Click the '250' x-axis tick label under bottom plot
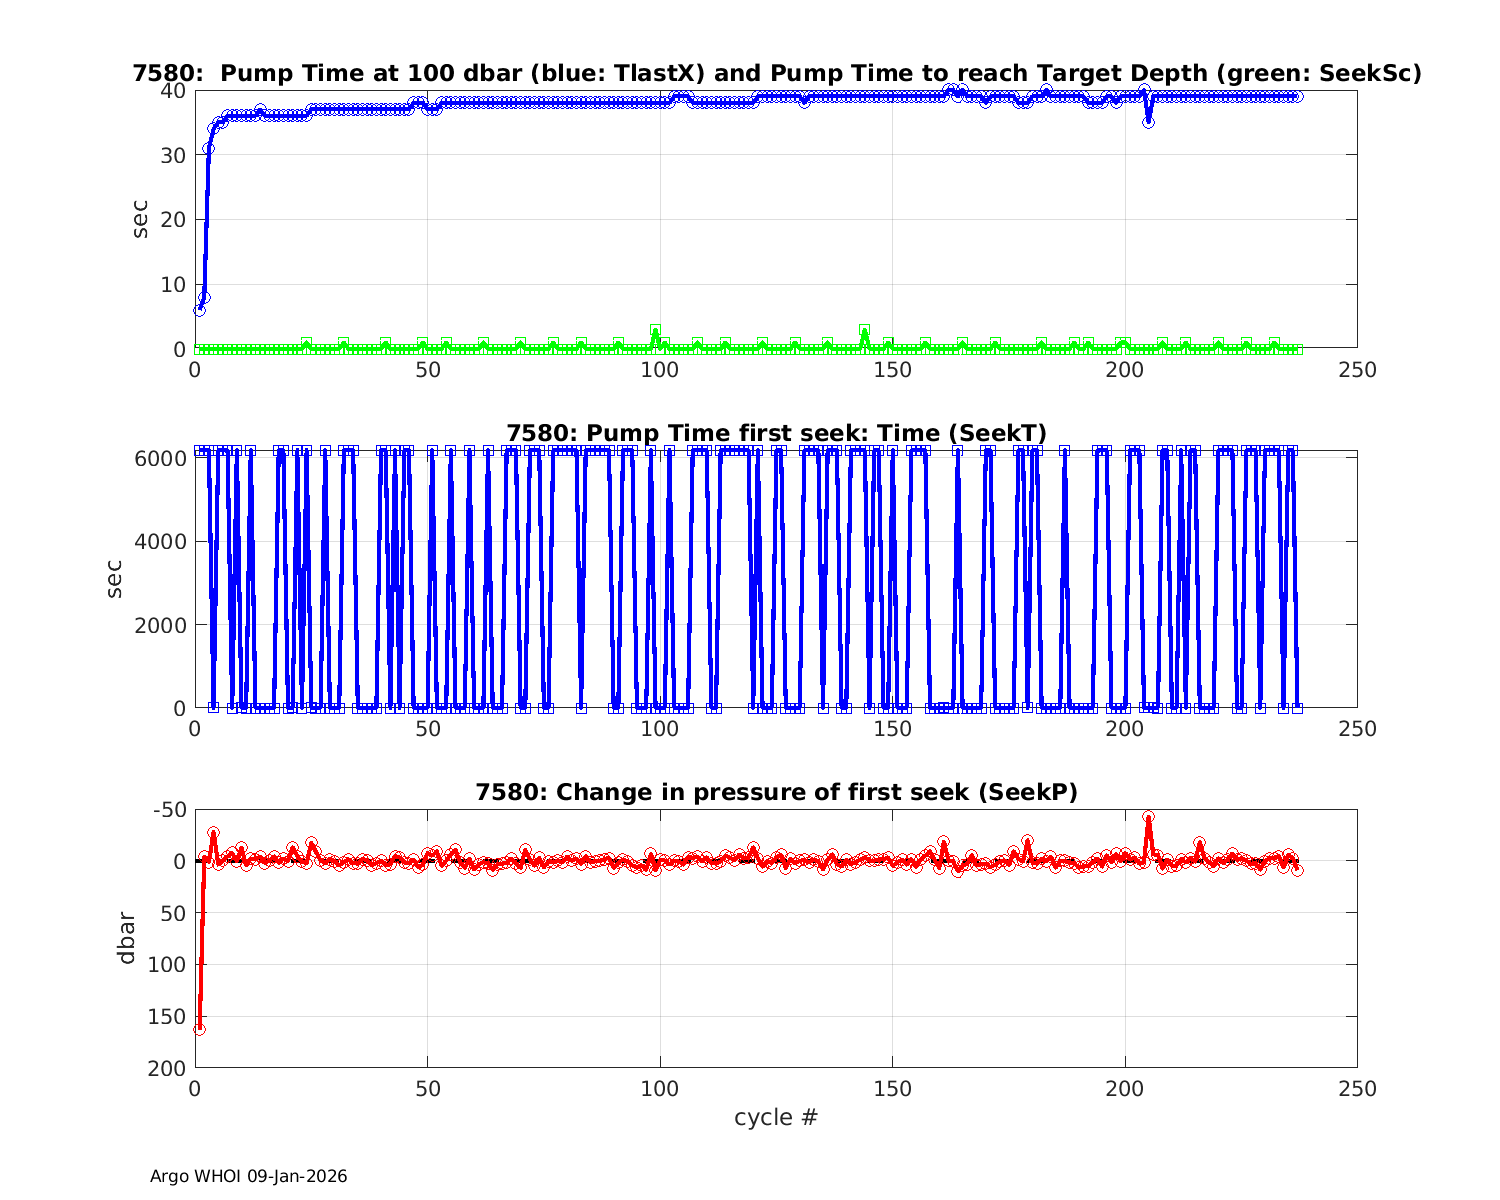Screen dimensions: 1500x1200 [x=1356, y=1089]
